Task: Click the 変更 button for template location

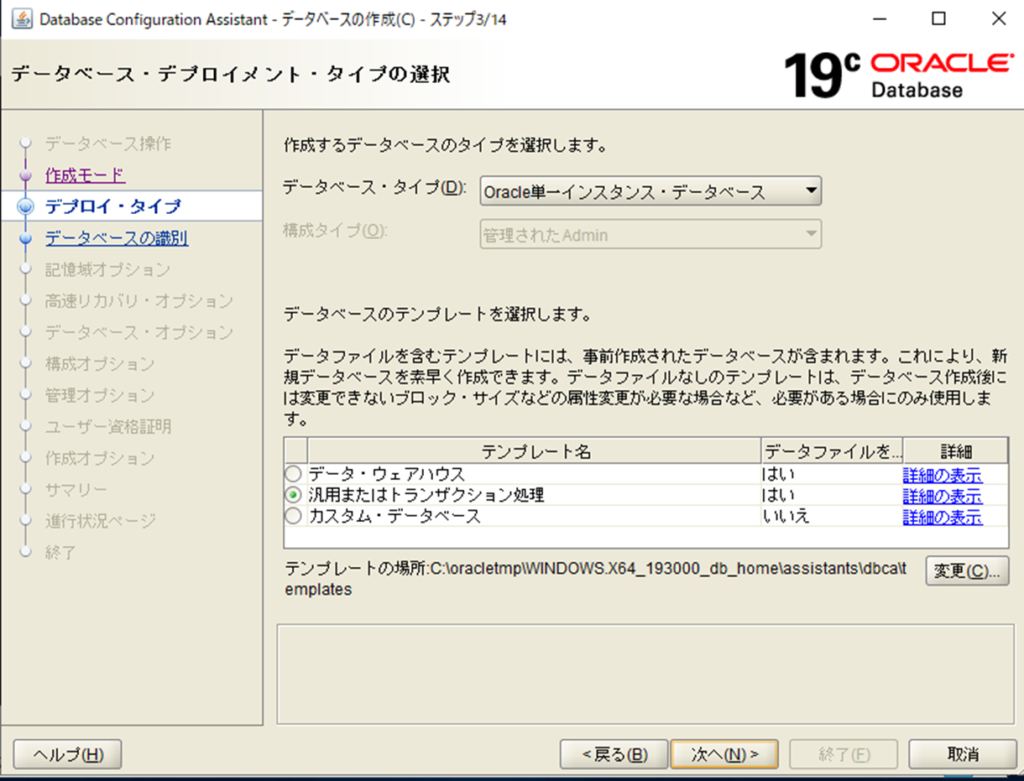Action: [x=966, y=571]
